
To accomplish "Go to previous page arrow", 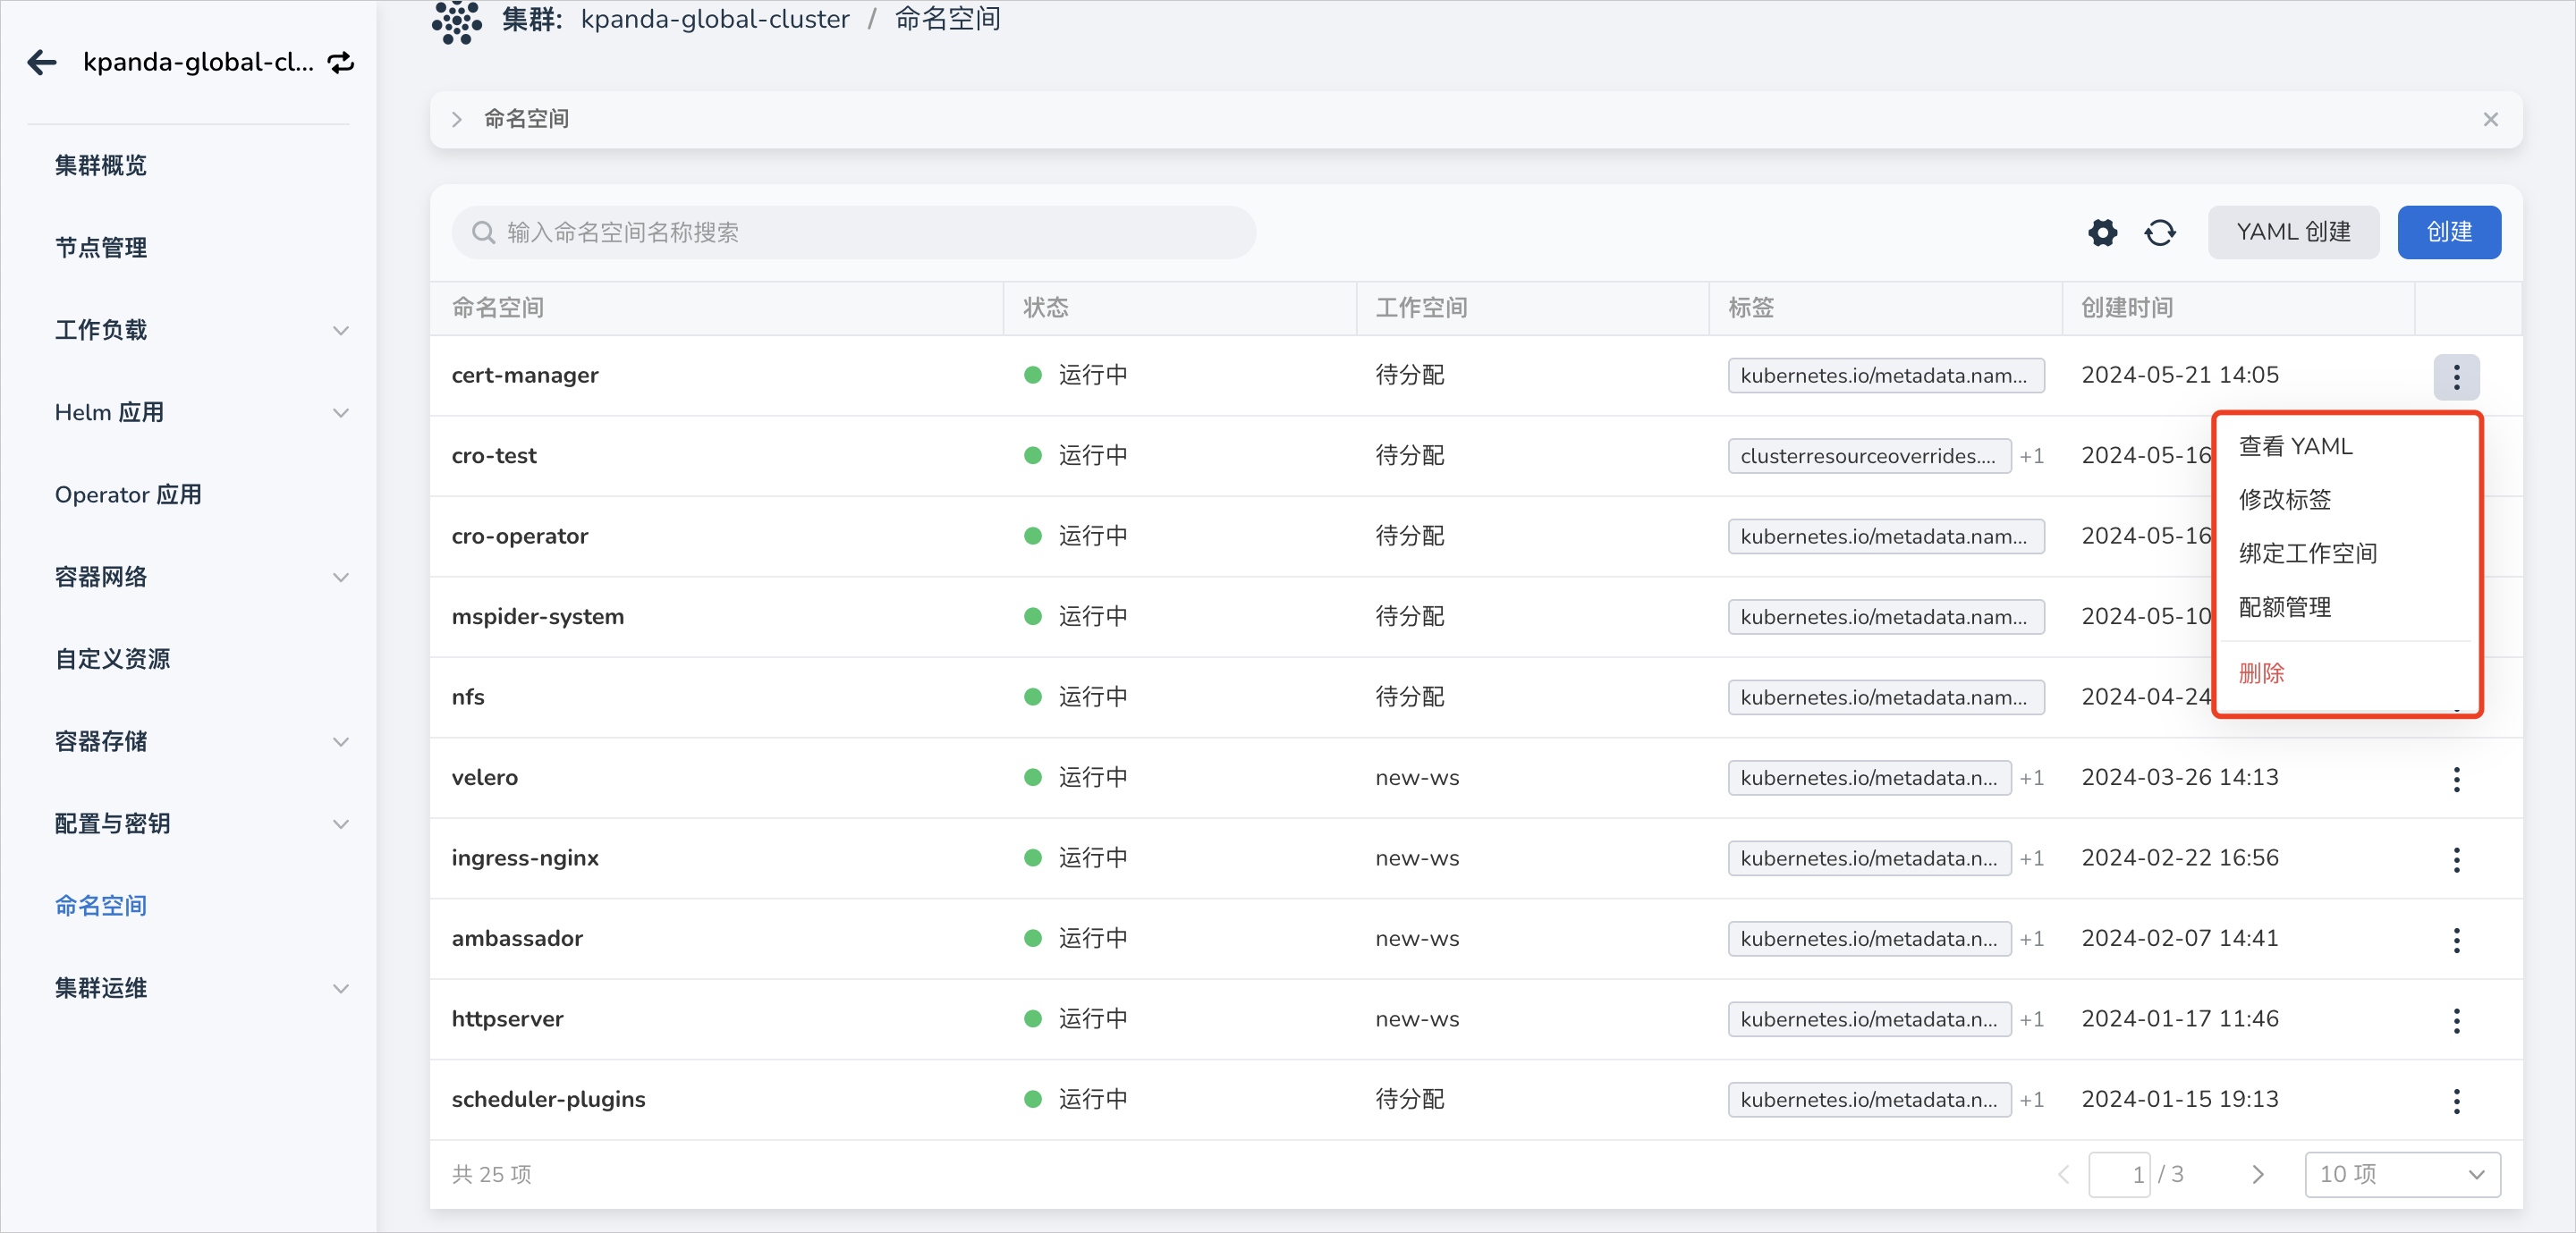I will coord(2063,1175).
